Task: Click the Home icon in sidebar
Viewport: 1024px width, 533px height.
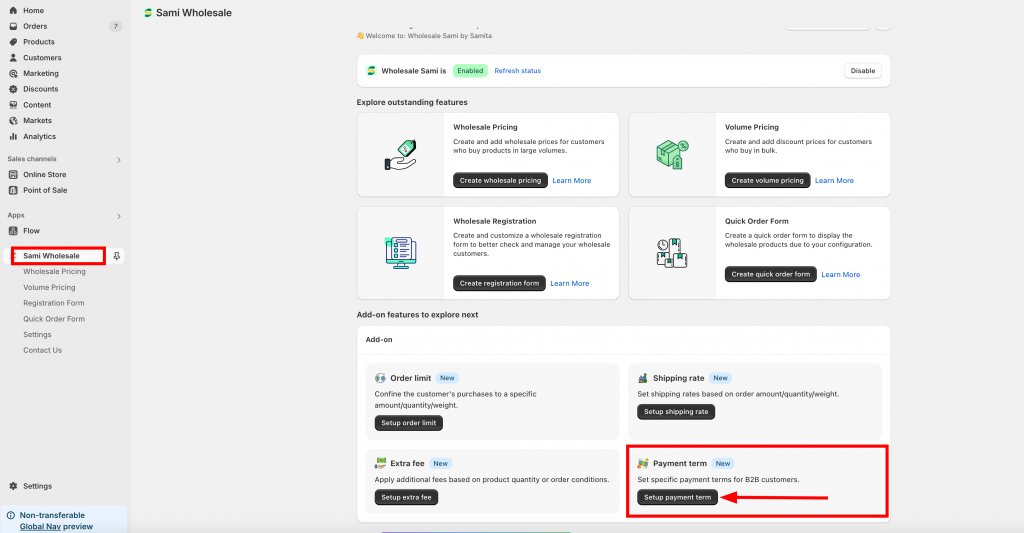Action: point(13,10)
